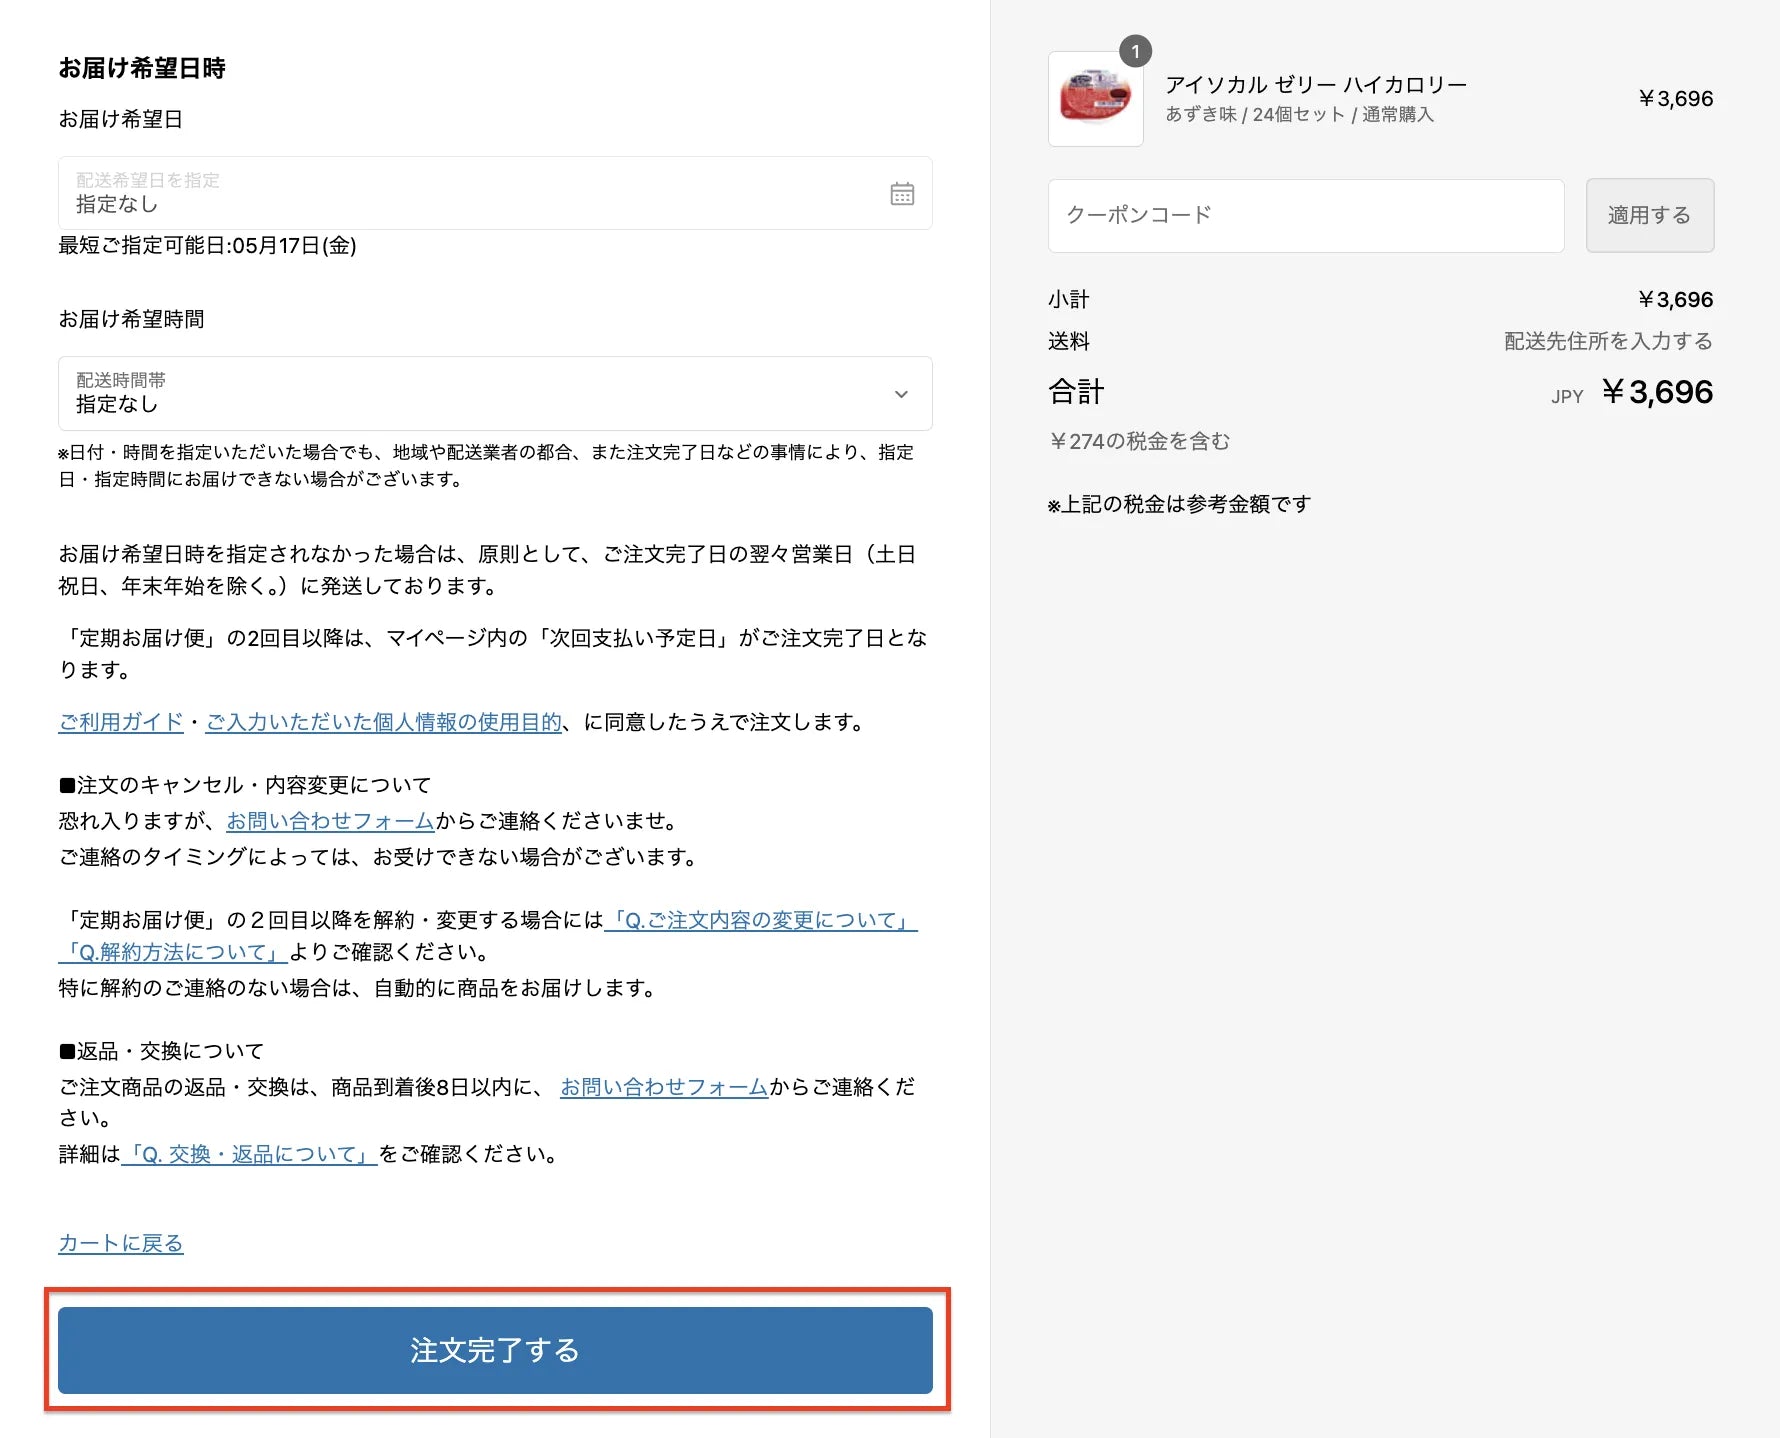
Task: Click the 合計 total amount ¥3,696
Action: click(x=1657, y=392)
